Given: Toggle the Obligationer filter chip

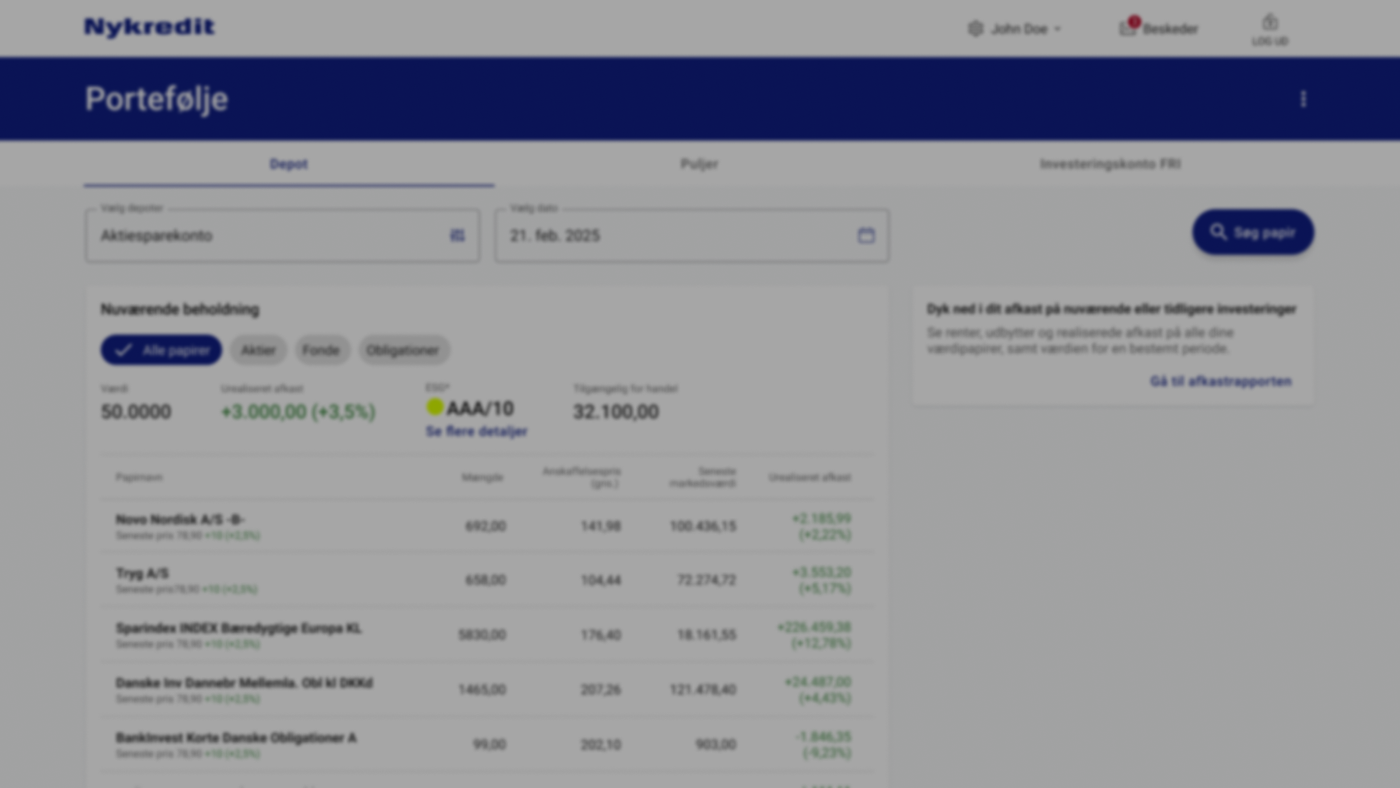Looking at the screenshot, I should [403, 350].
